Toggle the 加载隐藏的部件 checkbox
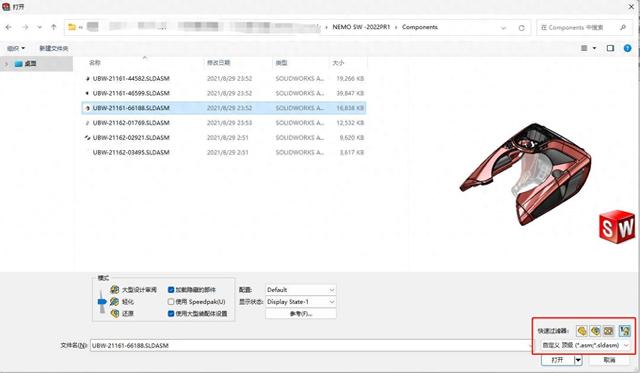This screenshot has height=373, width=640. pyautogui.click(x=171, y=290)
